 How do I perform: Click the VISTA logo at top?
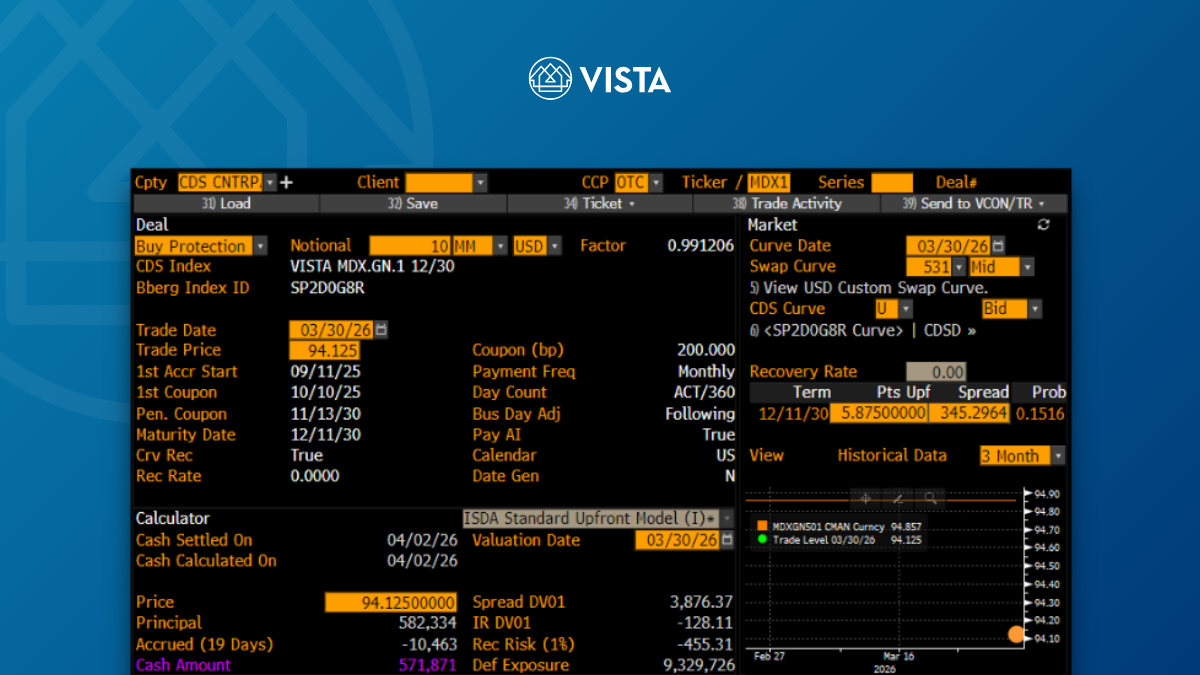click(600, 79)
